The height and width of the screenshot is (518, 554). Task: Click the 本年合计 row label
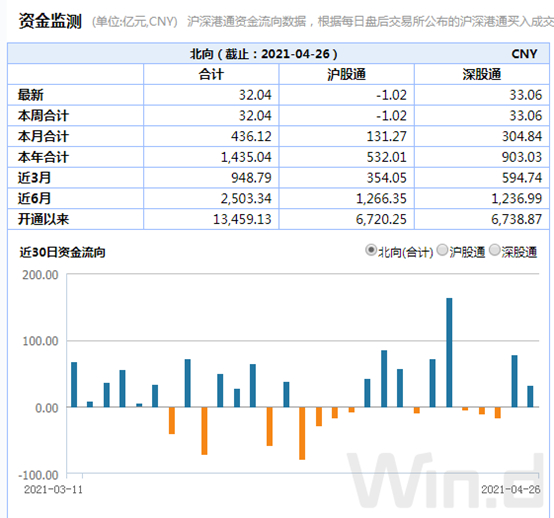(43, 157)
